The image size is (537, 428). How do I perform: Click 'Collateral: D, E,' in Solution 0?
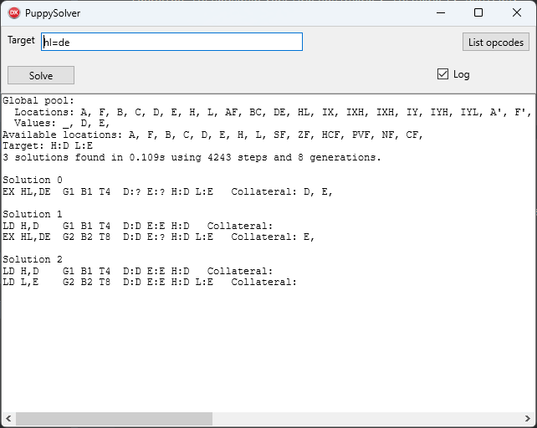(282, 191)
